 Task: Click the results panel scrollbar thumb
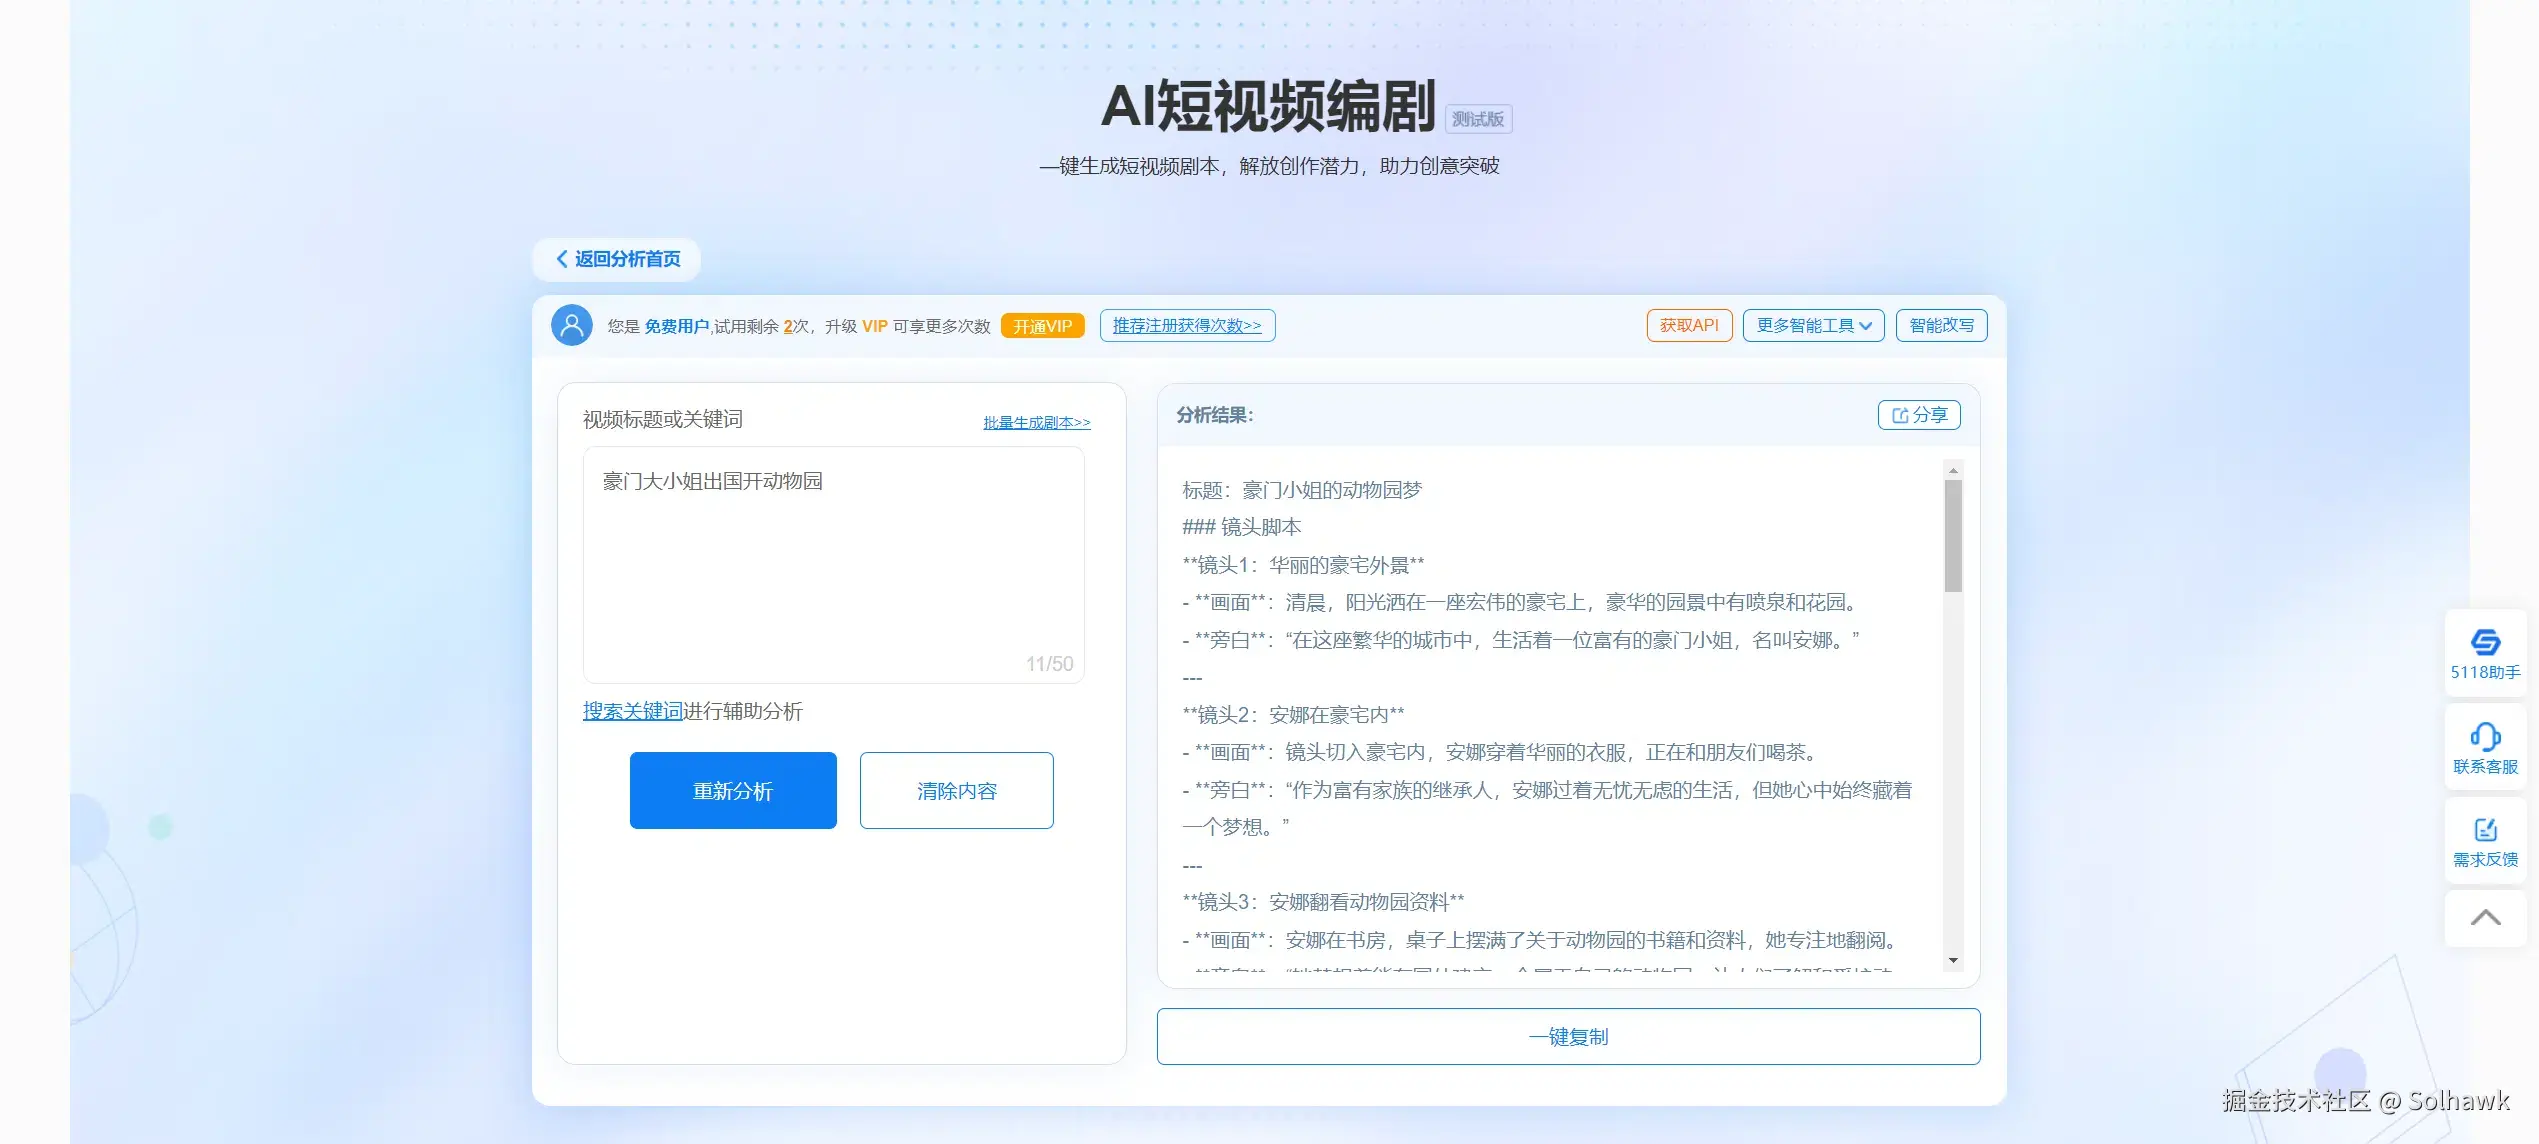pyautogui.click(x=1952, y=535)
